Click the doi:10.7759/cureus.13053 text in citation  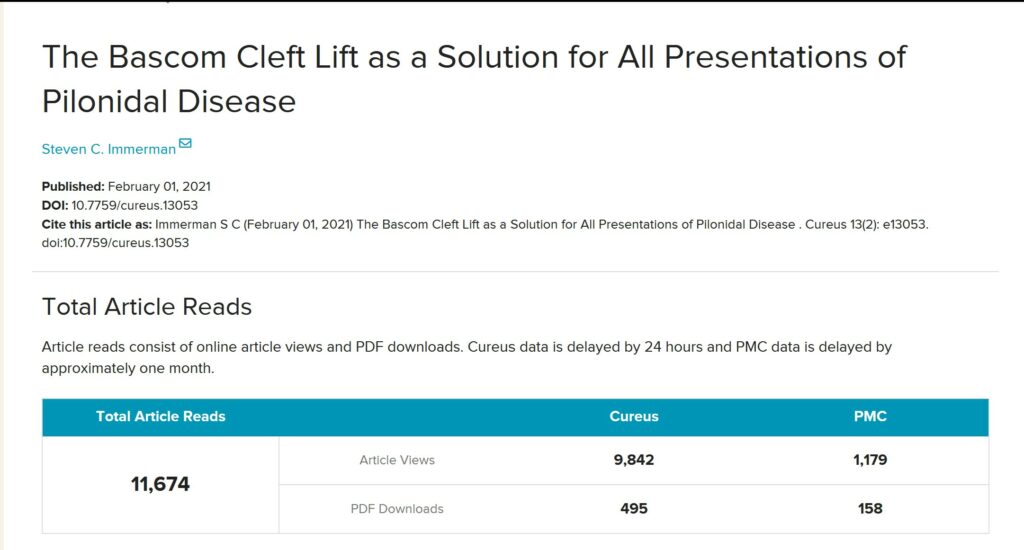pos(115,242)
